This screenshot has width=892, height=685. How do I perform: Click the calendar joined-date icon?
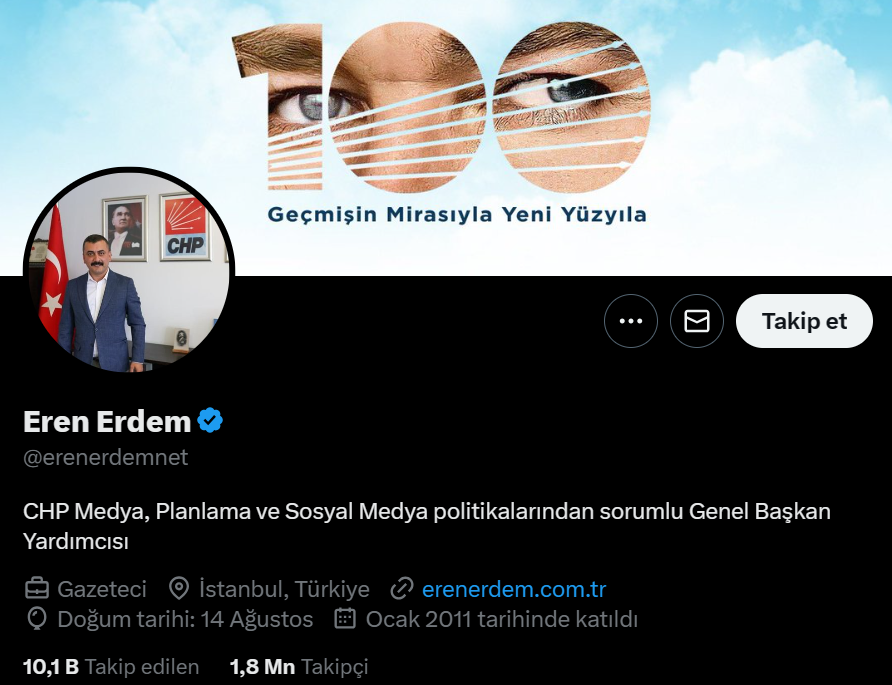345,618
